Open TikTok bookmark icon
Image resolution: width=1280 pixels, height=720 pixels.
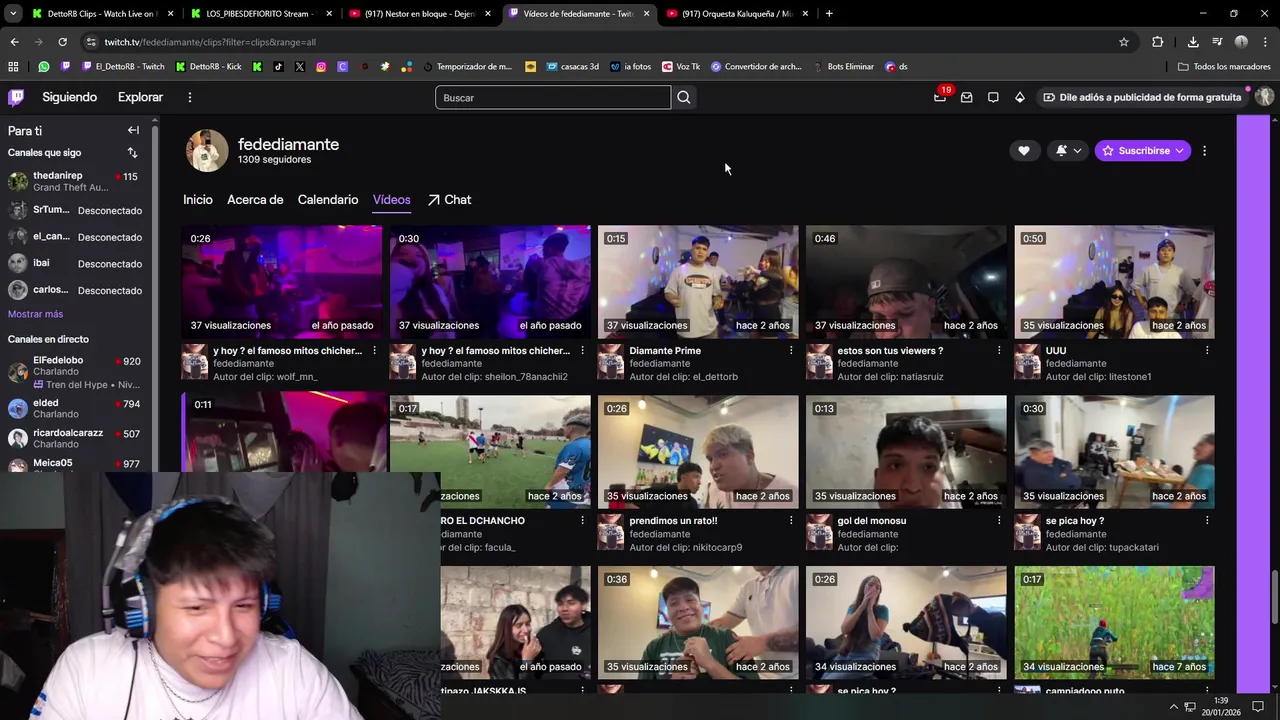coord(278,67)
